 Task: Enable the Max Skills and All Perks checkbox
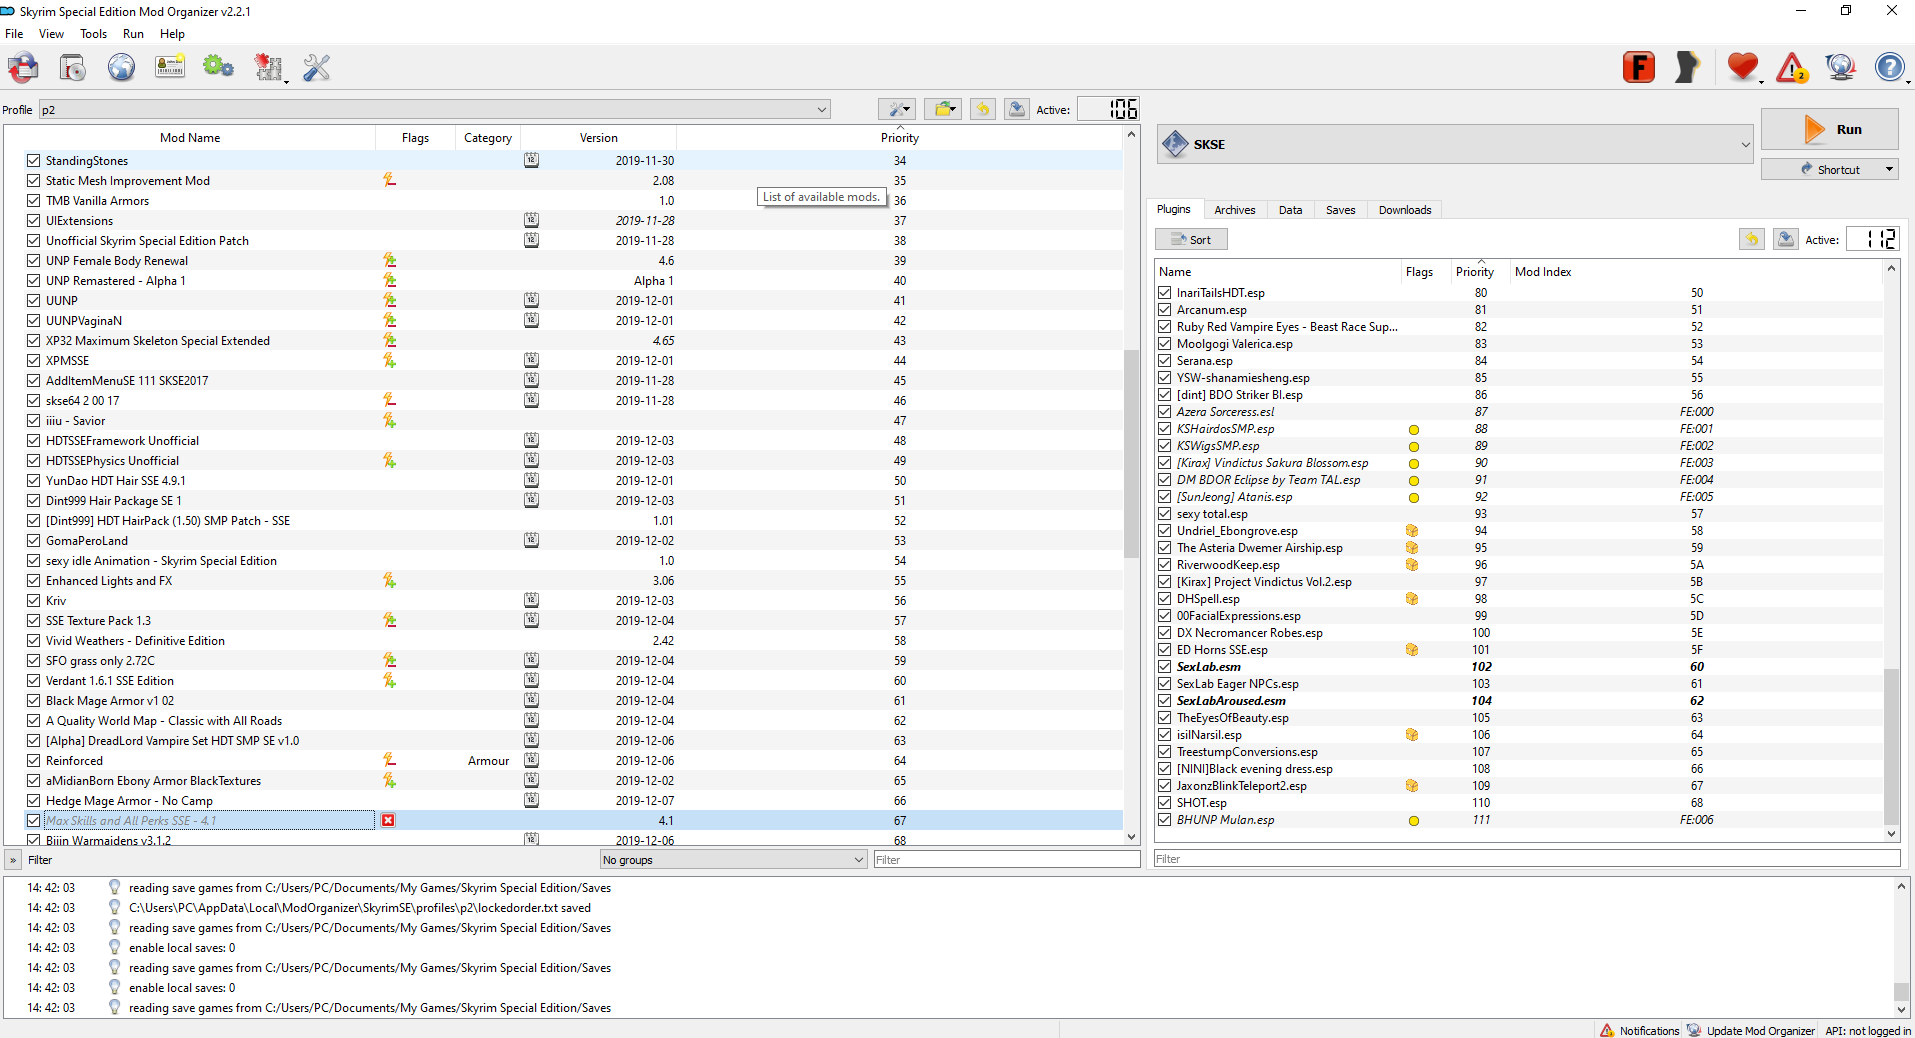point(33,820)
